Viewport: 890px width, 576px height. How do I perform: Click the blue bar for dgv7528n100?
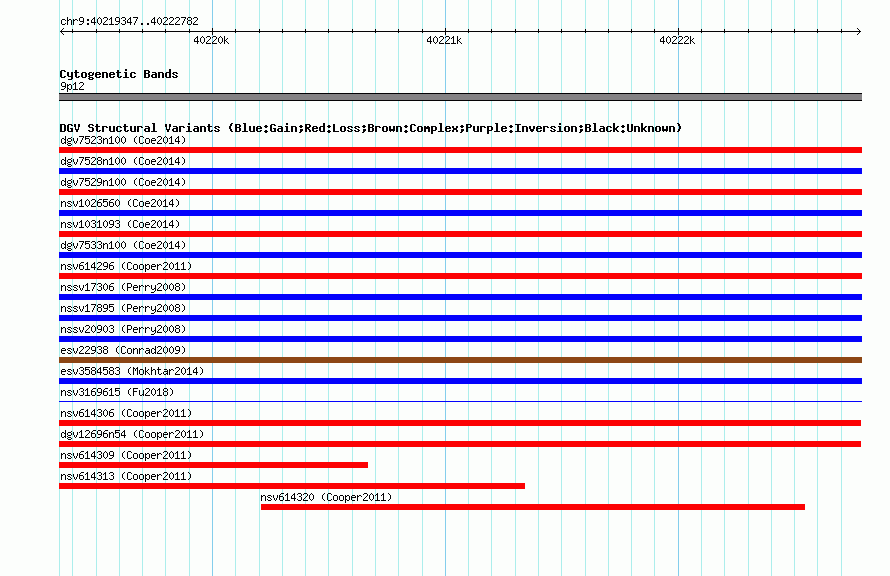pos(460,171)
